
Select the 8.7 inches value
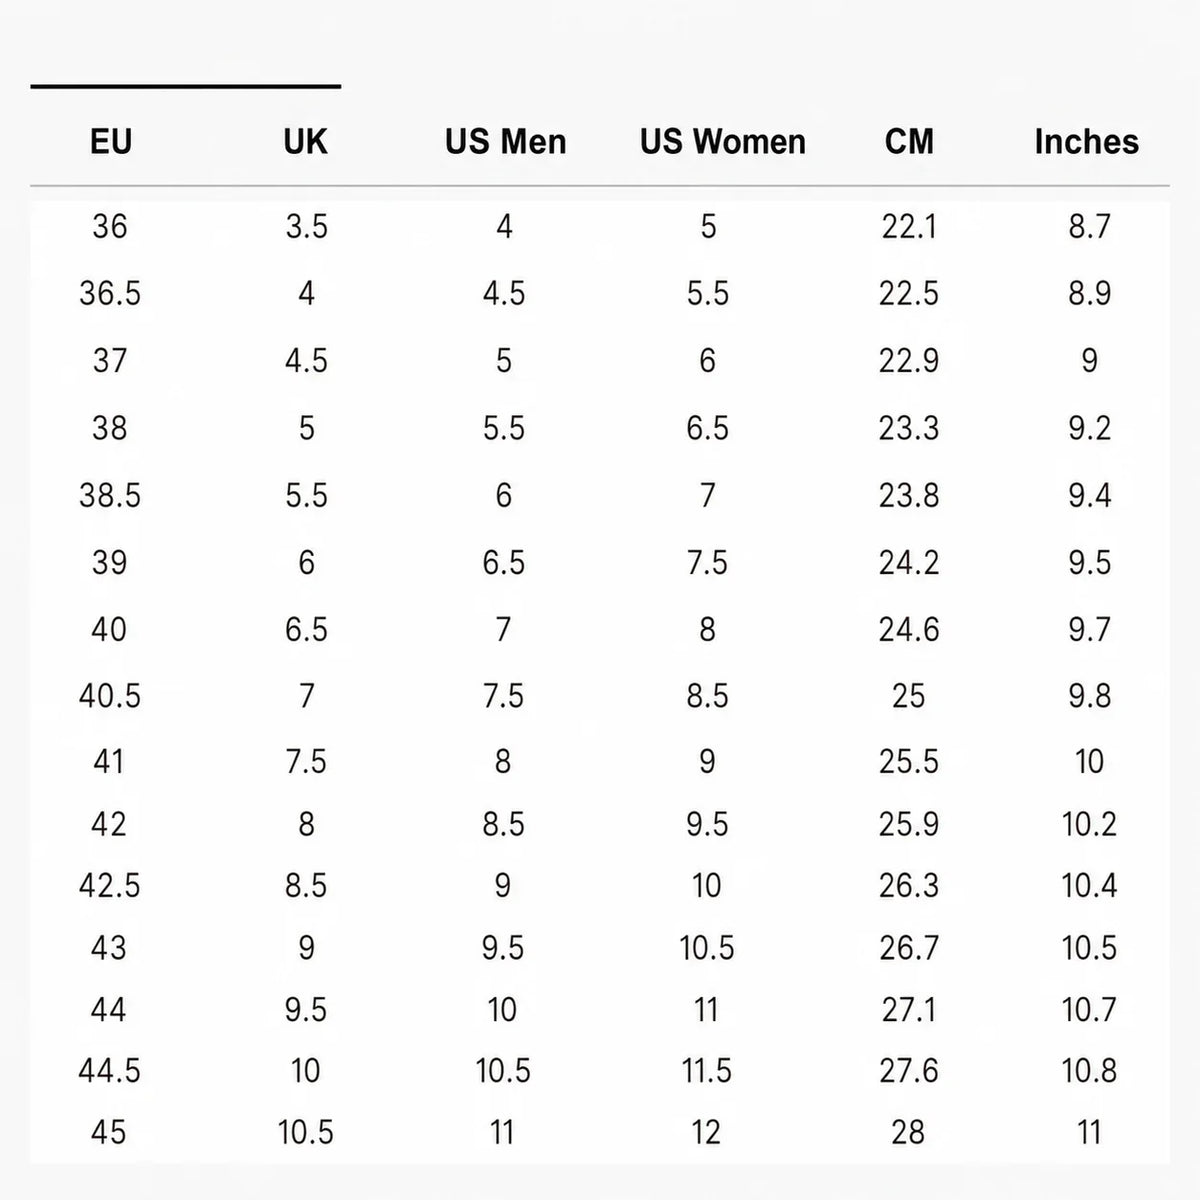click(x=1089, y=227)
